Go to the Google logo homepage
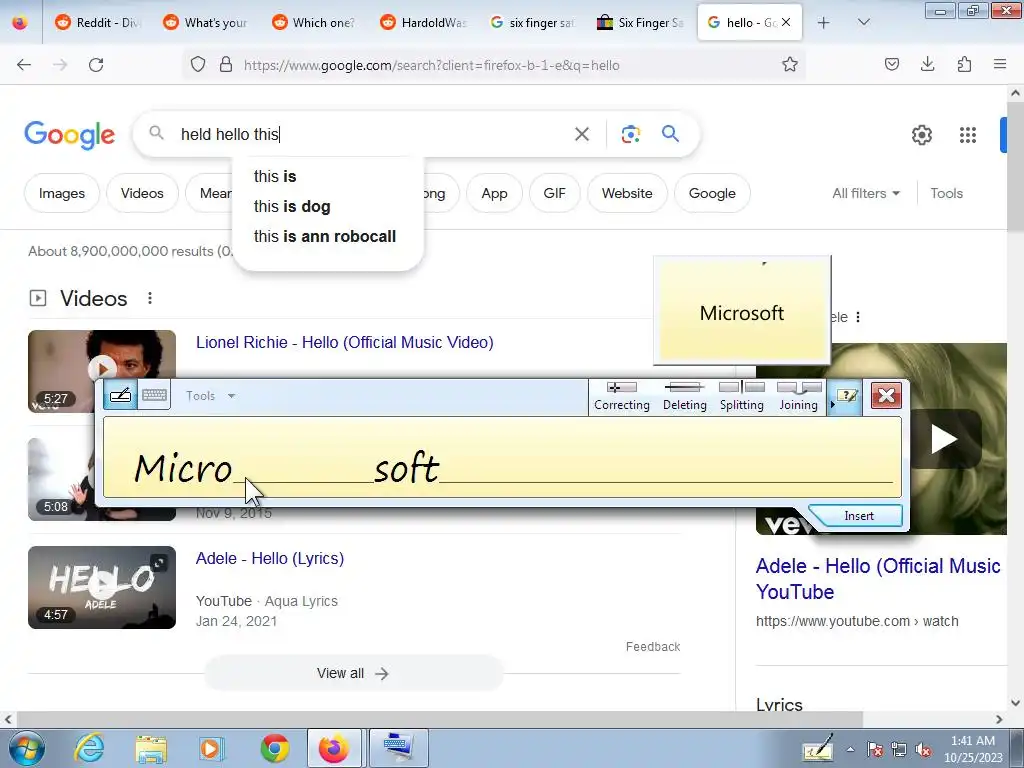 [69, 135]
